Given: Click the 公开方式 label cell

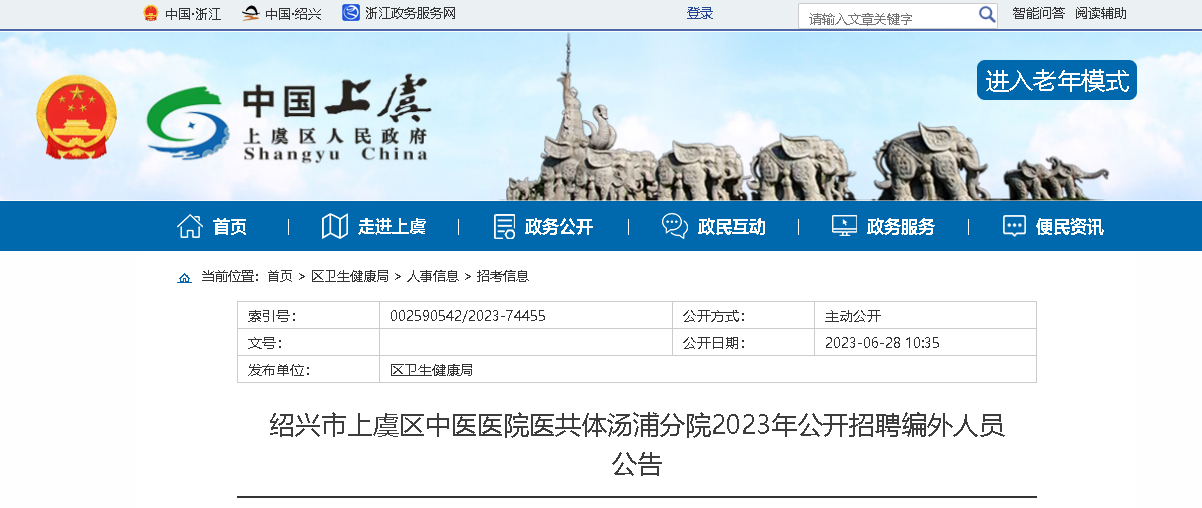Looking at the screenshot, I should tap(743, 316).
